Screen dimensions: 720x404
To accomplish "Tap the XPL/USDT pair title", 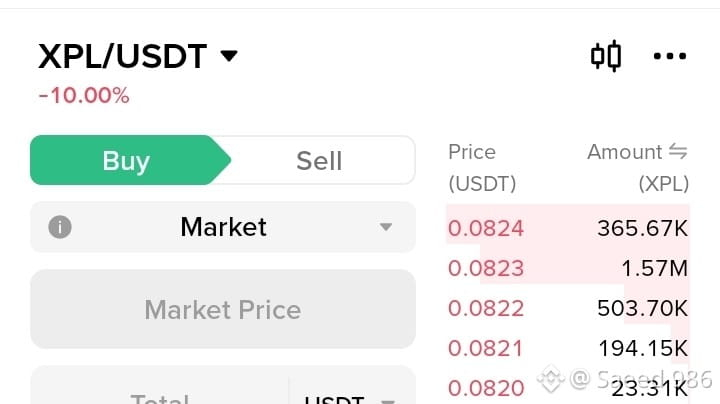I will click(122, 56).
